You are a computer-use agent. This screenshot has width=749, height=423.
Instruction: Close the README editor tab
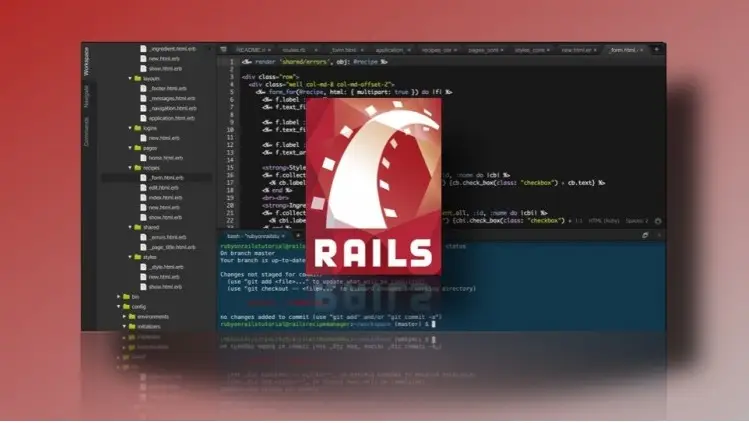point(269,50)
